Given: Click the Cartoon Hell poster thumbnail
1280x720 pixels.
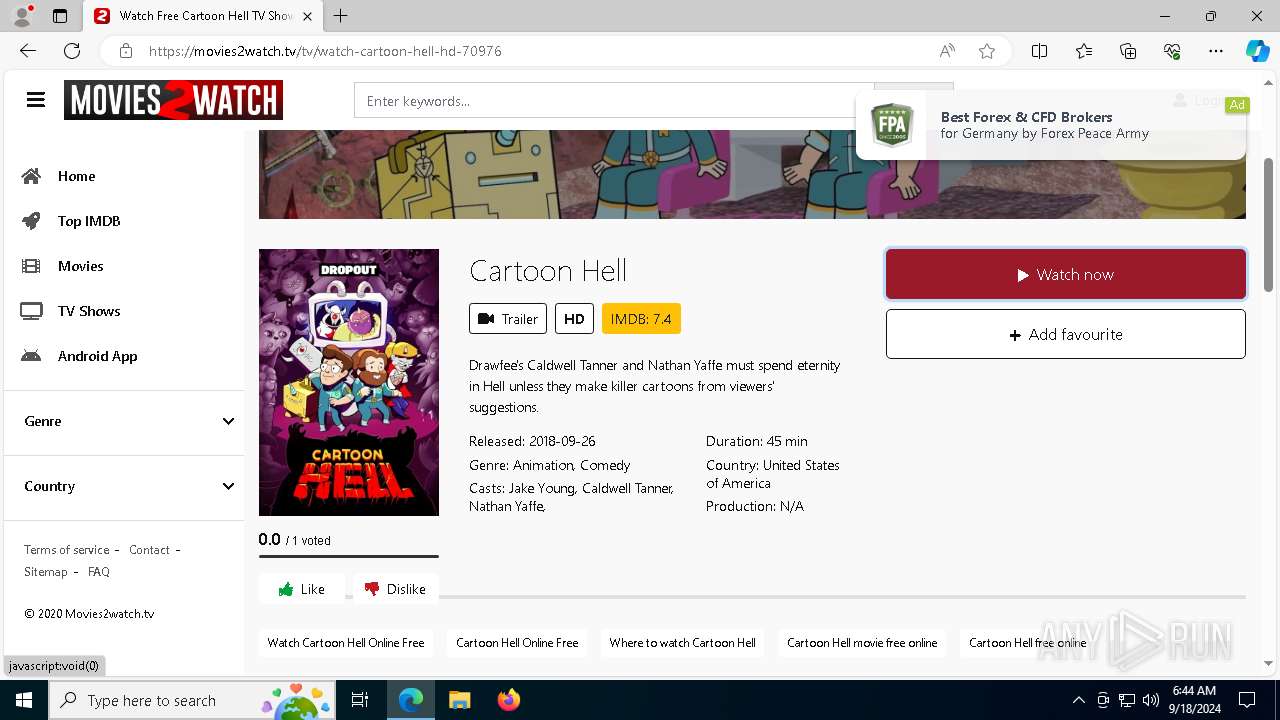Looking at the screenshot, I should click(x=349, y=382).
